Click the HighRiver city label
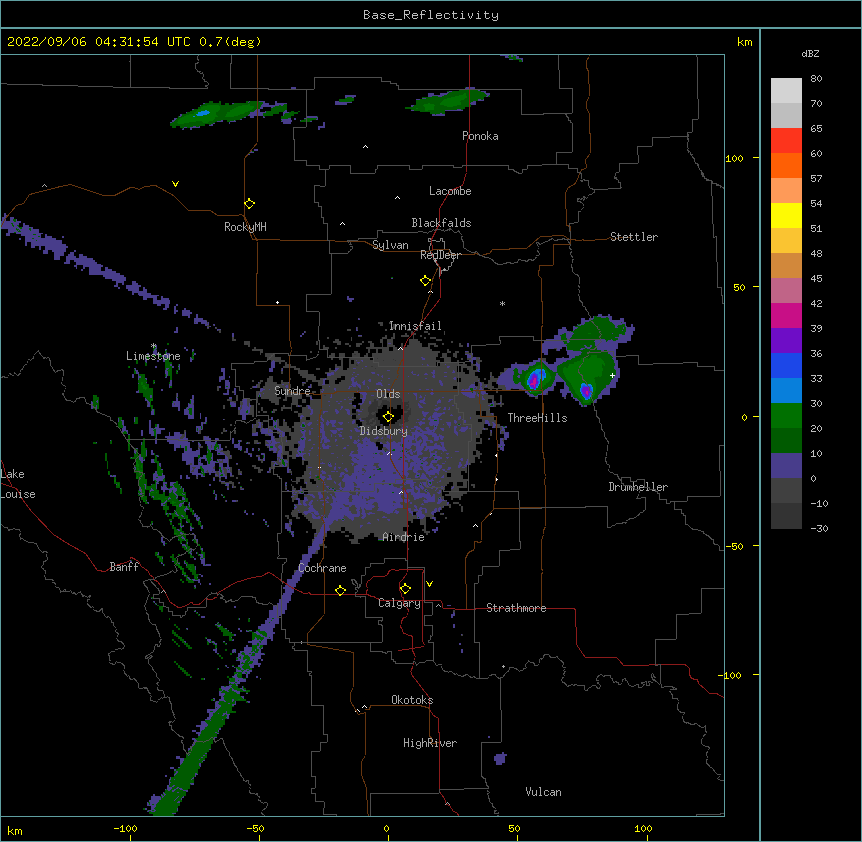This screenshot has height=842, width=862. pyautogui.click(x=430, y=743)
